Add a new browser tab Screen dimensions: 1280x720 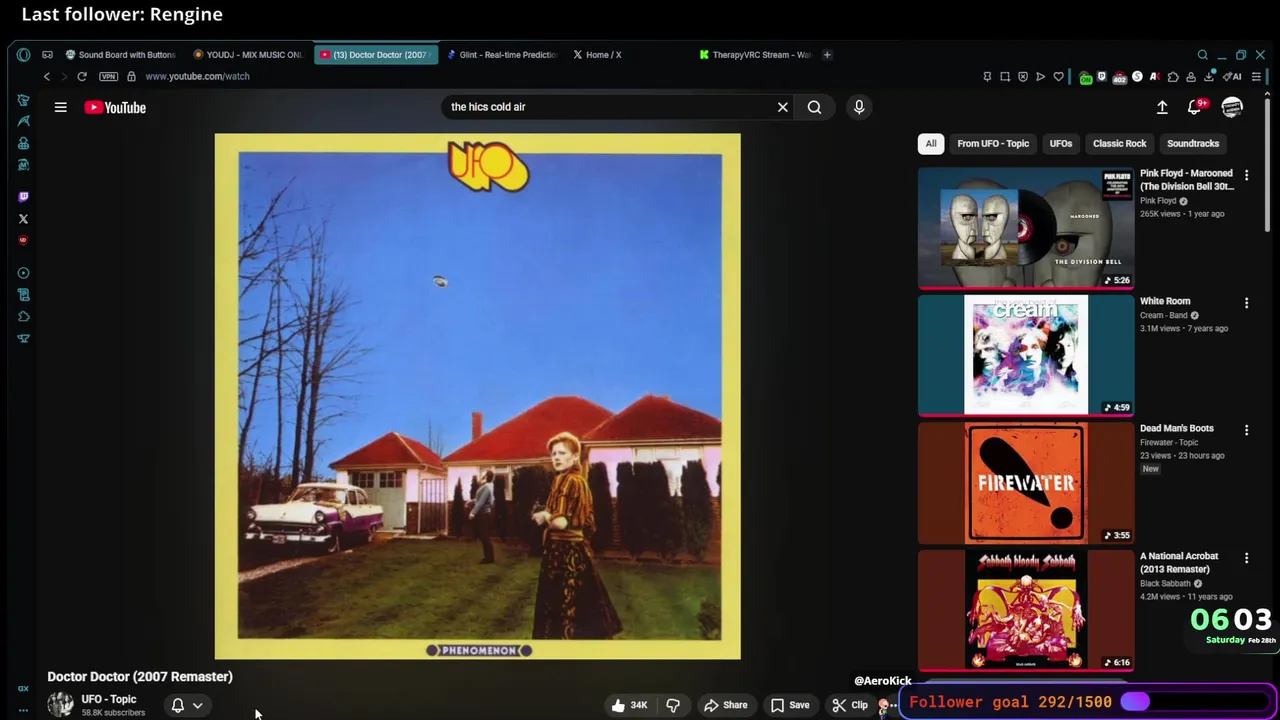click(827, 55)
